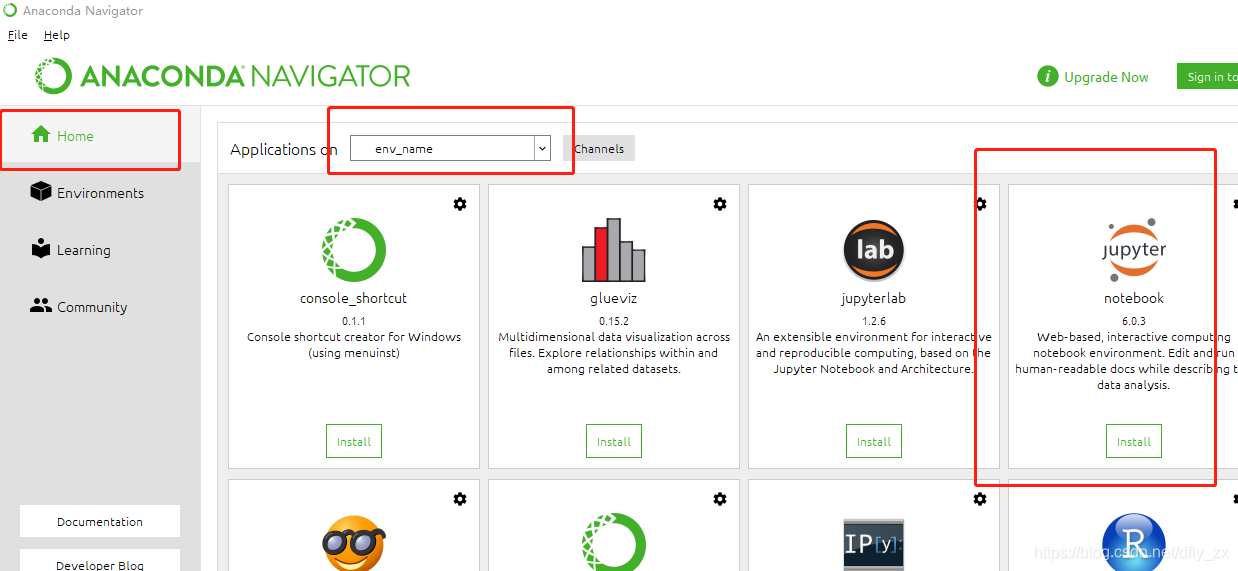Click the console_shortcut title text
Screen dimensions: 1238x571
[x=354, y=298]
